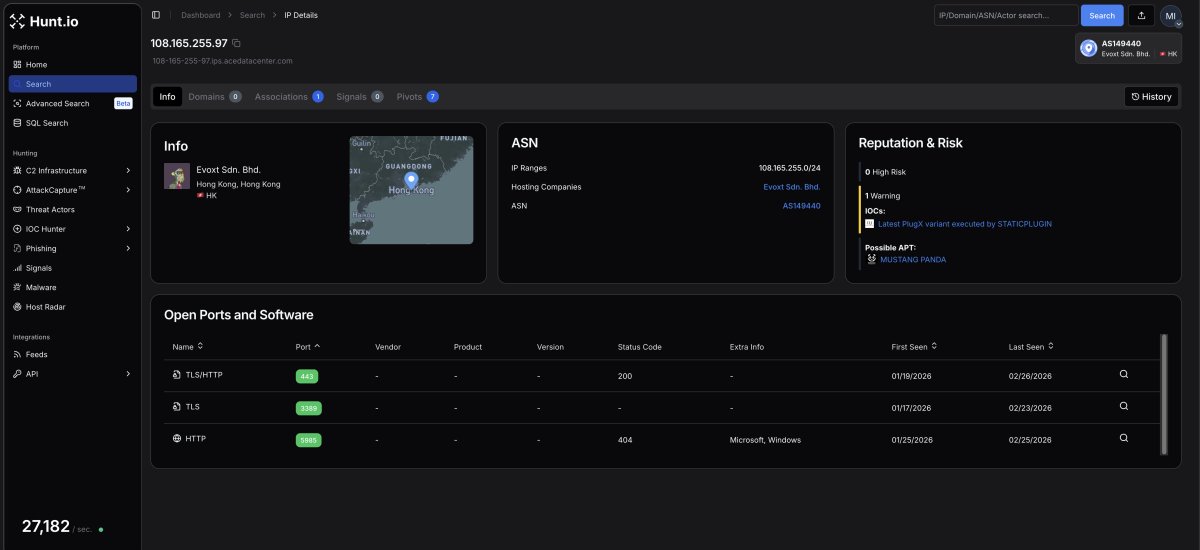The image size is (1200, 550).
Task: Sort table by First Seen column
Action: click(x=913, y=347)
